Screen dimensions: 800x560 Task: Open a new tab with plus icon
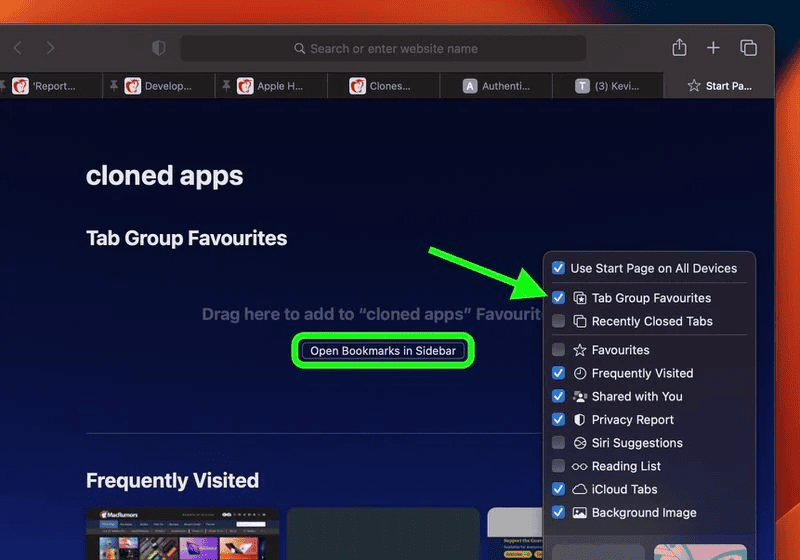[713, 48]
